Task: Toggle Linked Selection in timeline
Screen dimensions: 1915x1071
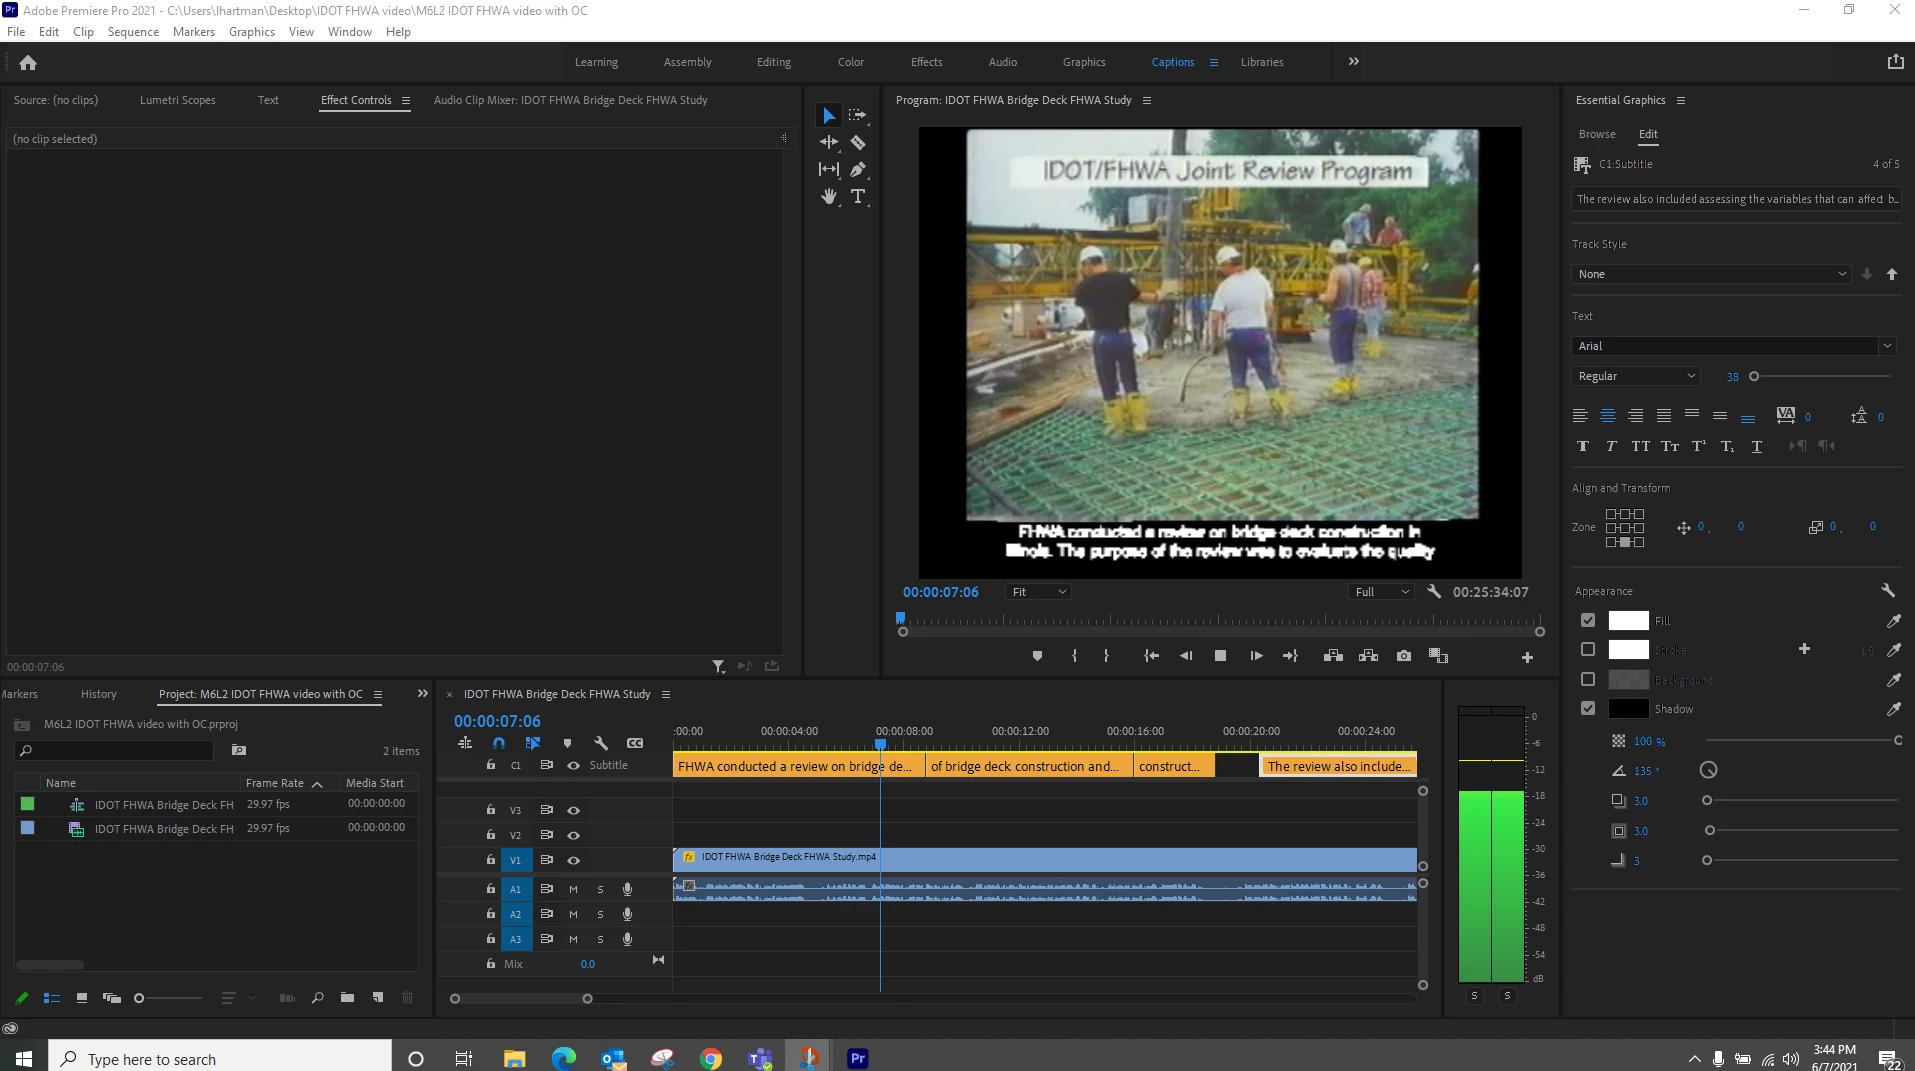Action: [x=533, y=743]
